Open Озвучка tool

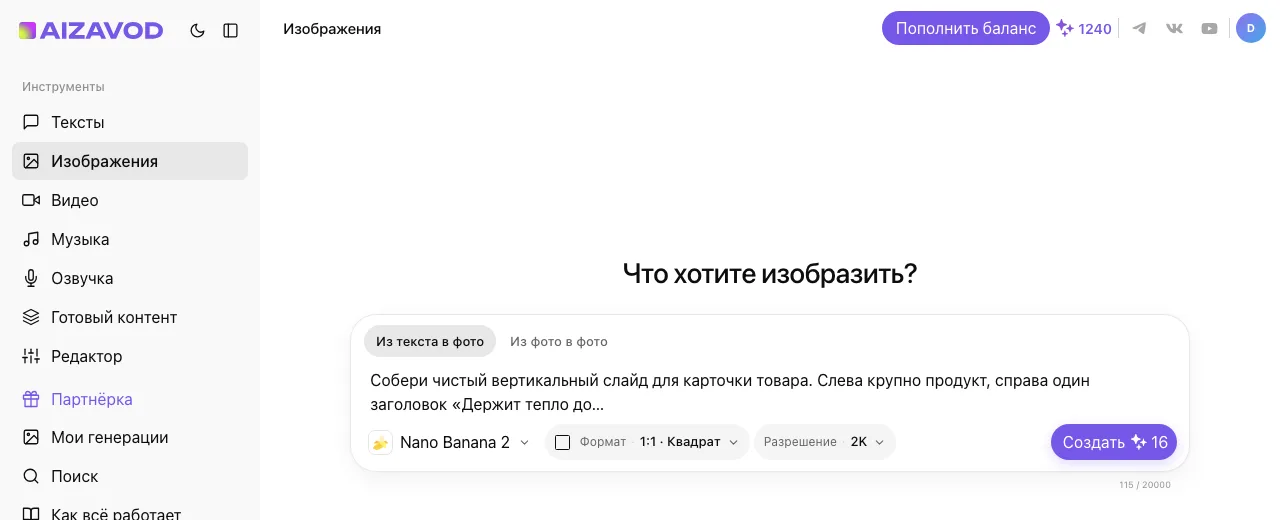[130, 278]
